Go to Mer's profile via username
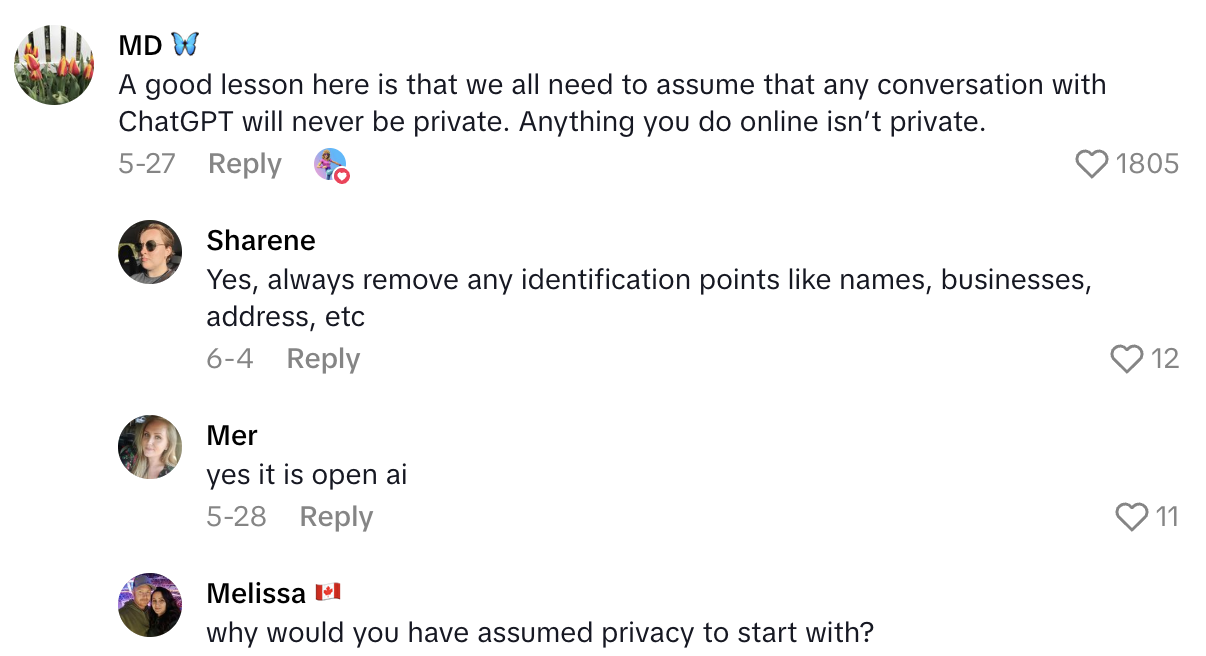 click(x=232, y=436)
